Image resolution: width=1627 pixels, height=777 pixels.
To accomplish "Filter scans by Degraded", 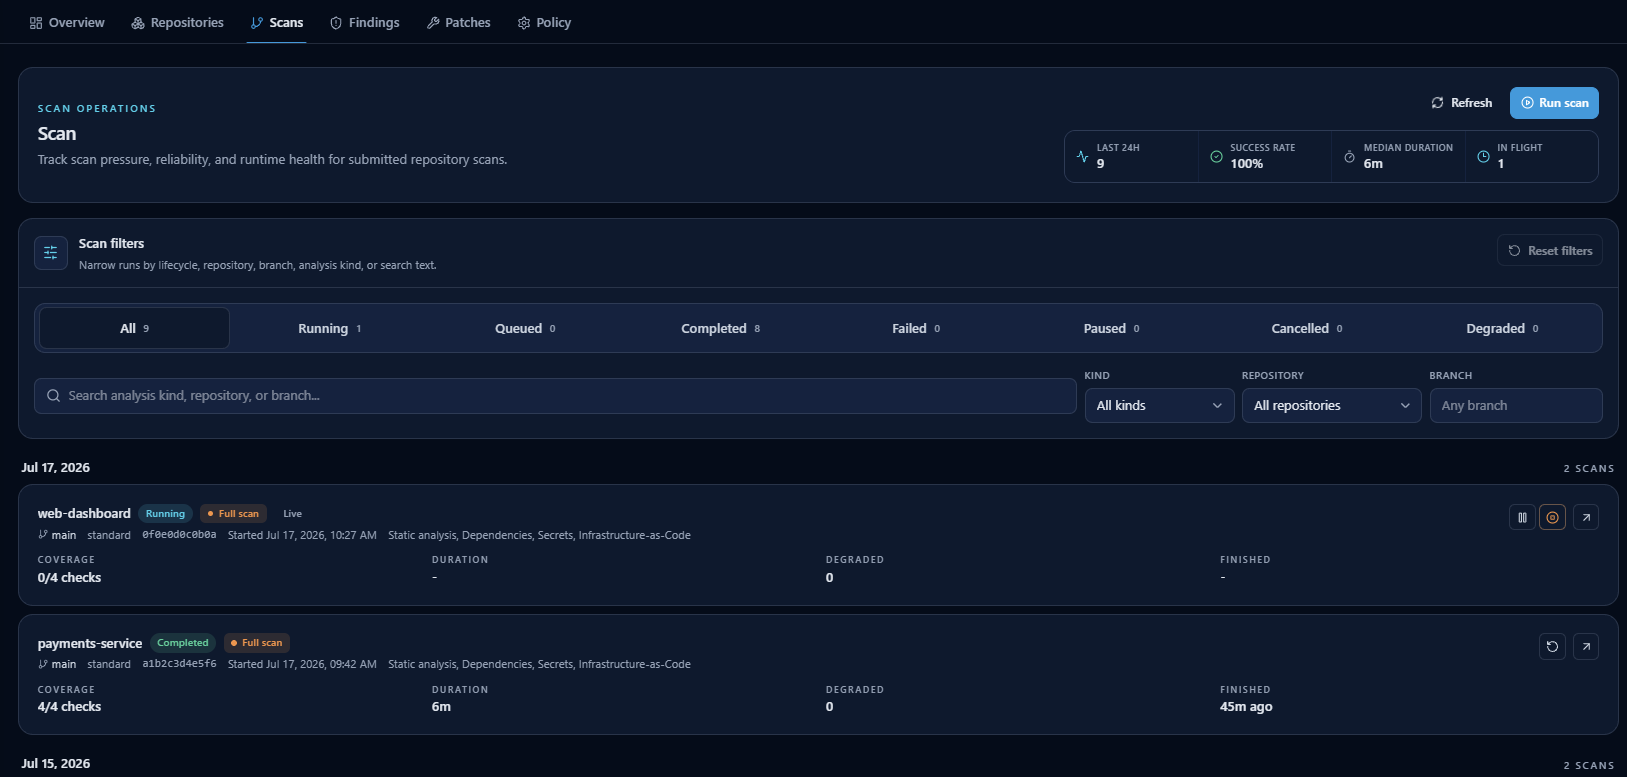I will 1502,328.
